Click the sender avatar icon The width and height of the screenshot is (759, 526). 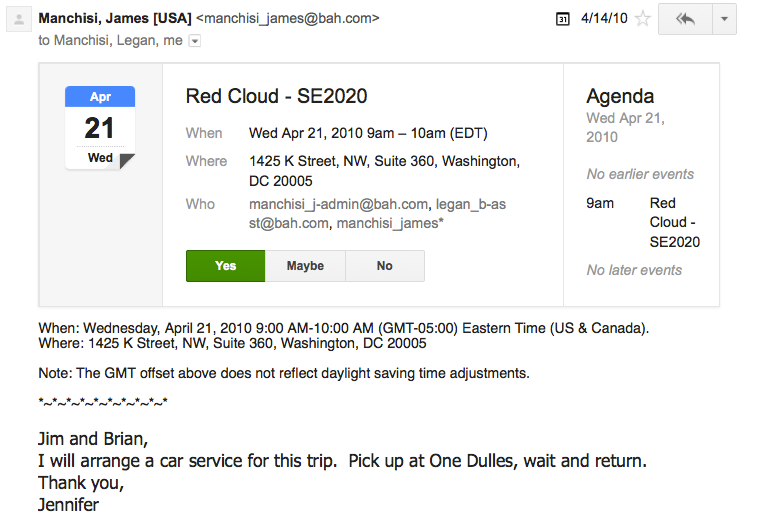(19, 20)
